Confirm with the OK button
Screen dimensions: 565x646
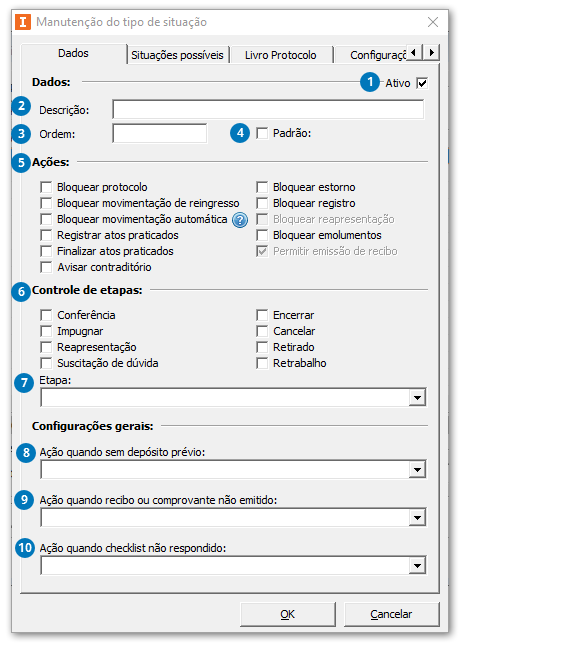(x=288, y=614)
